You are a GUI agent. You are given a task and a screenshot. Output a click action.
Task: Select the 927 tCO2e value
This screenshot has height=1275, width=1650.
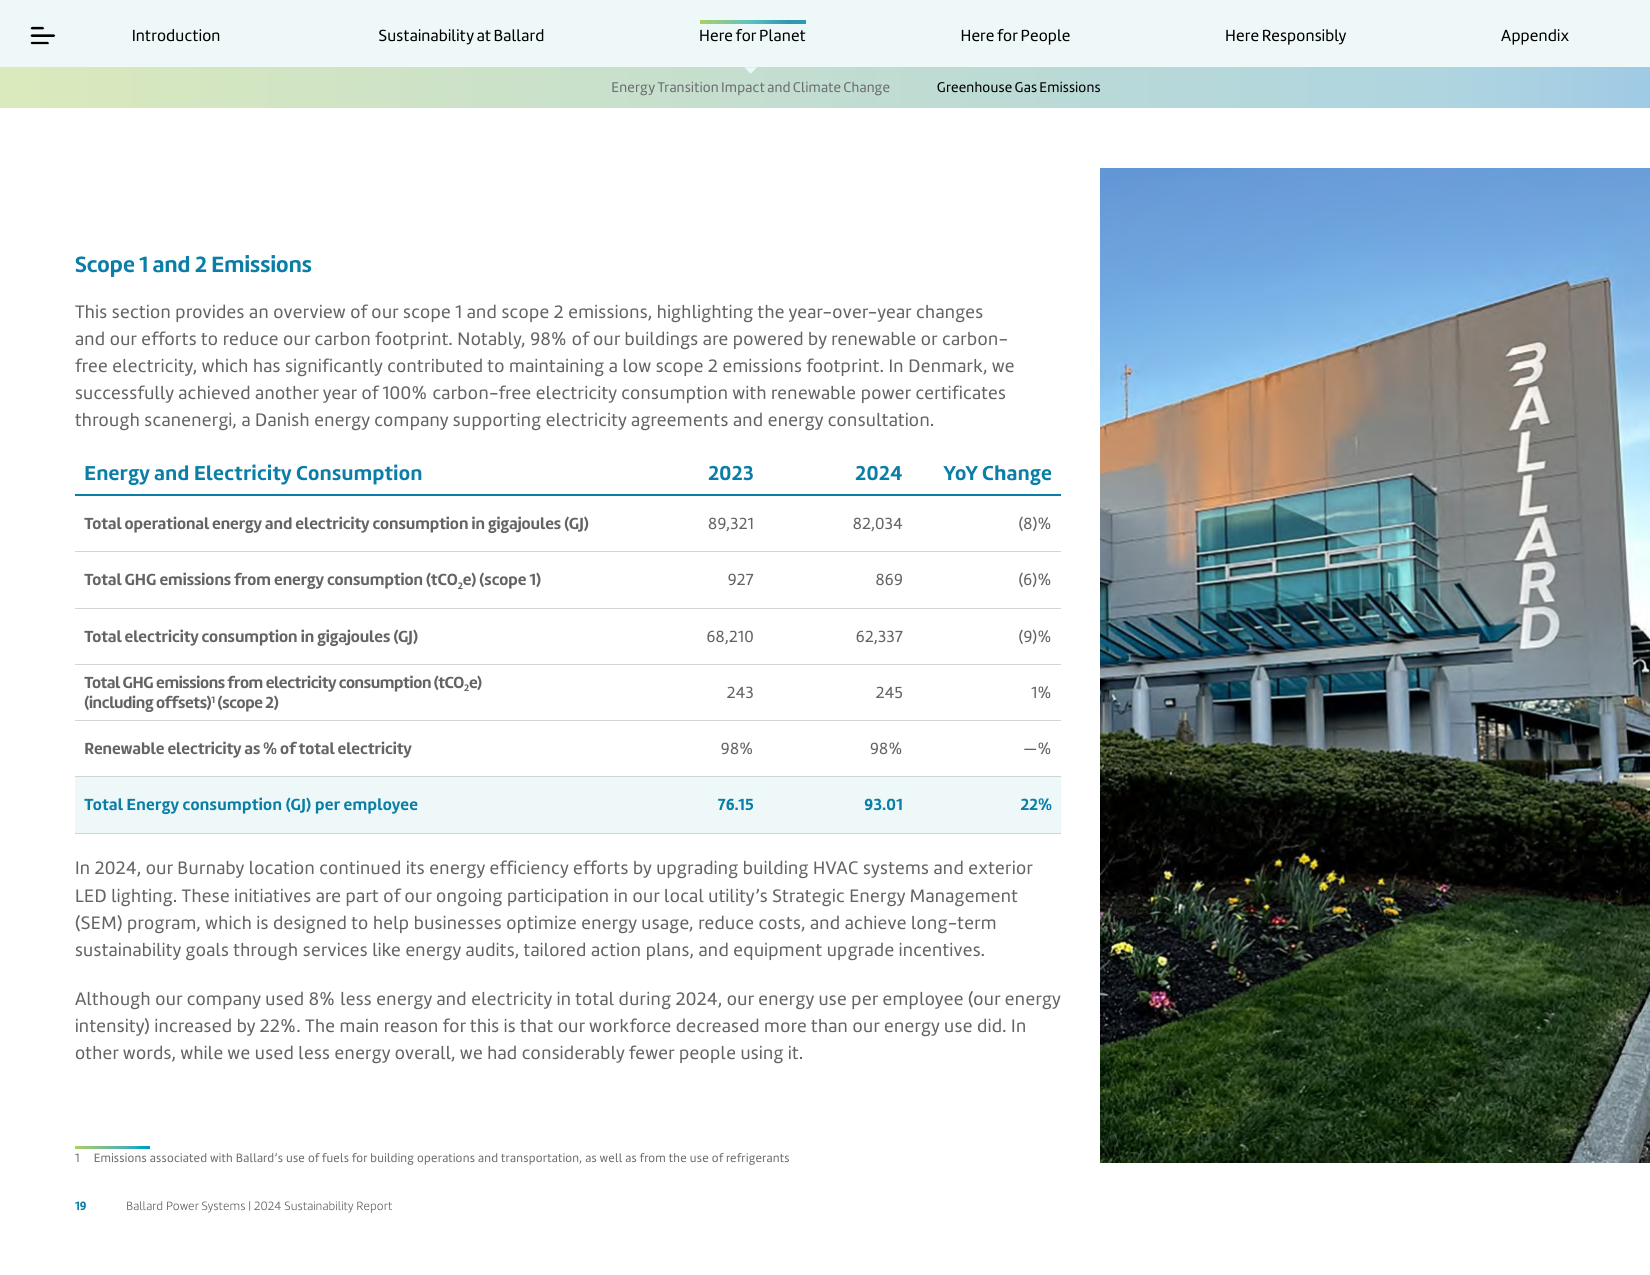point(740,580)
